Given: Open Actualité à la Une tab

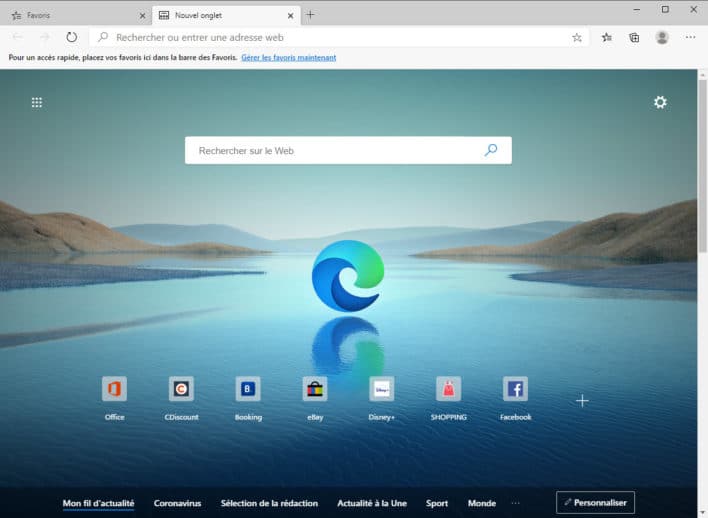Looking at the screenshot, I should pos(372,503).
